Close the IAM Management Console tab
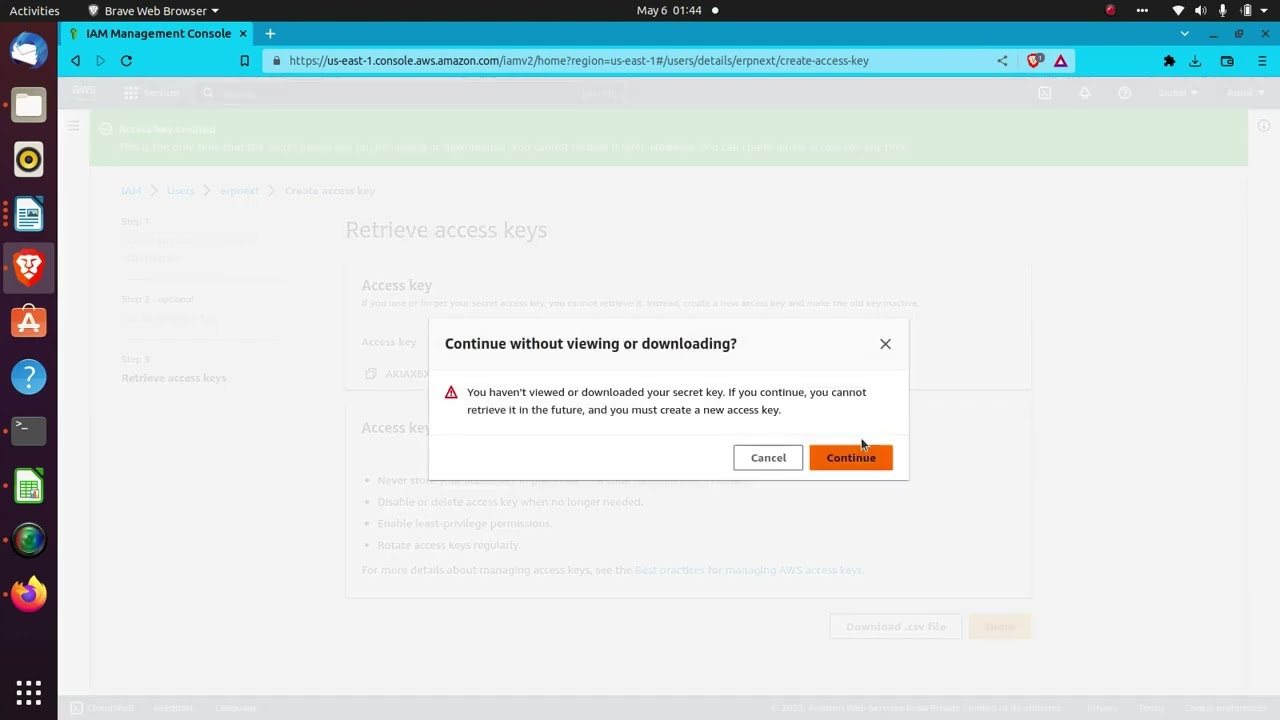This screenshot has height=720, width=1280. [x=243, y=33]
